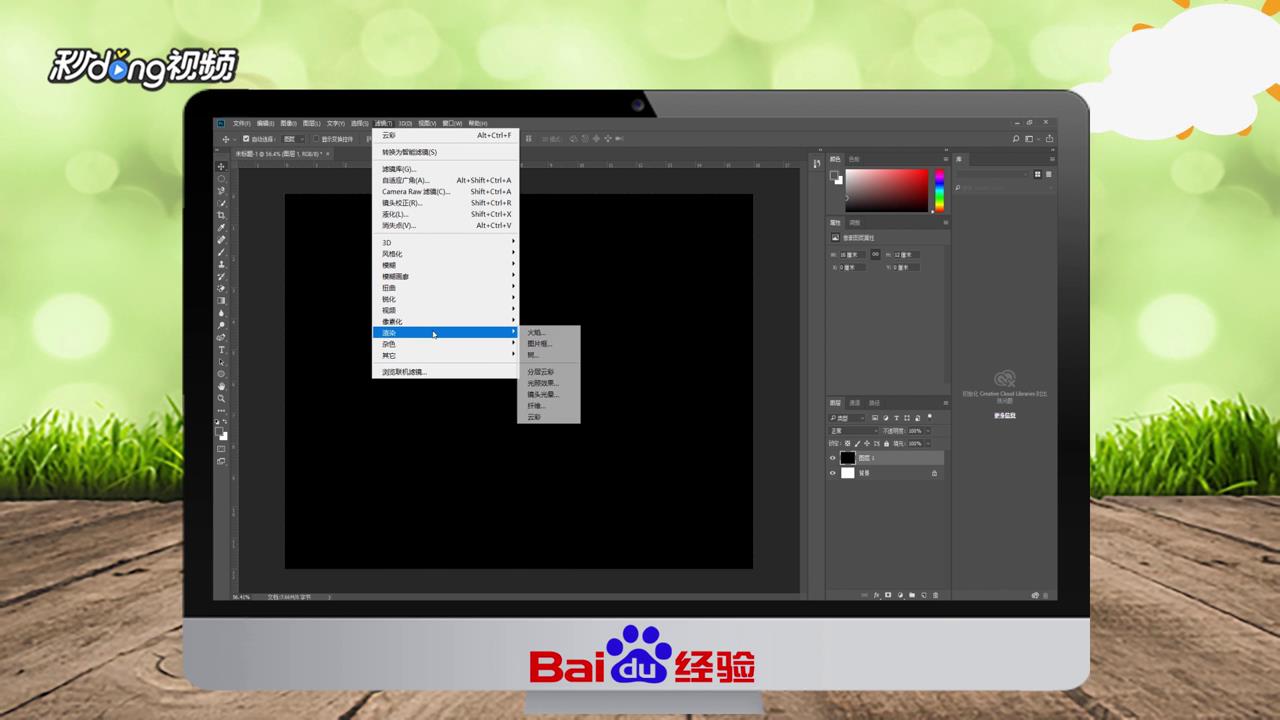Viewport: 1280px width, 720px height.
Task: Click the foreground color swatch in Color panel
Action: coord(834,175)
